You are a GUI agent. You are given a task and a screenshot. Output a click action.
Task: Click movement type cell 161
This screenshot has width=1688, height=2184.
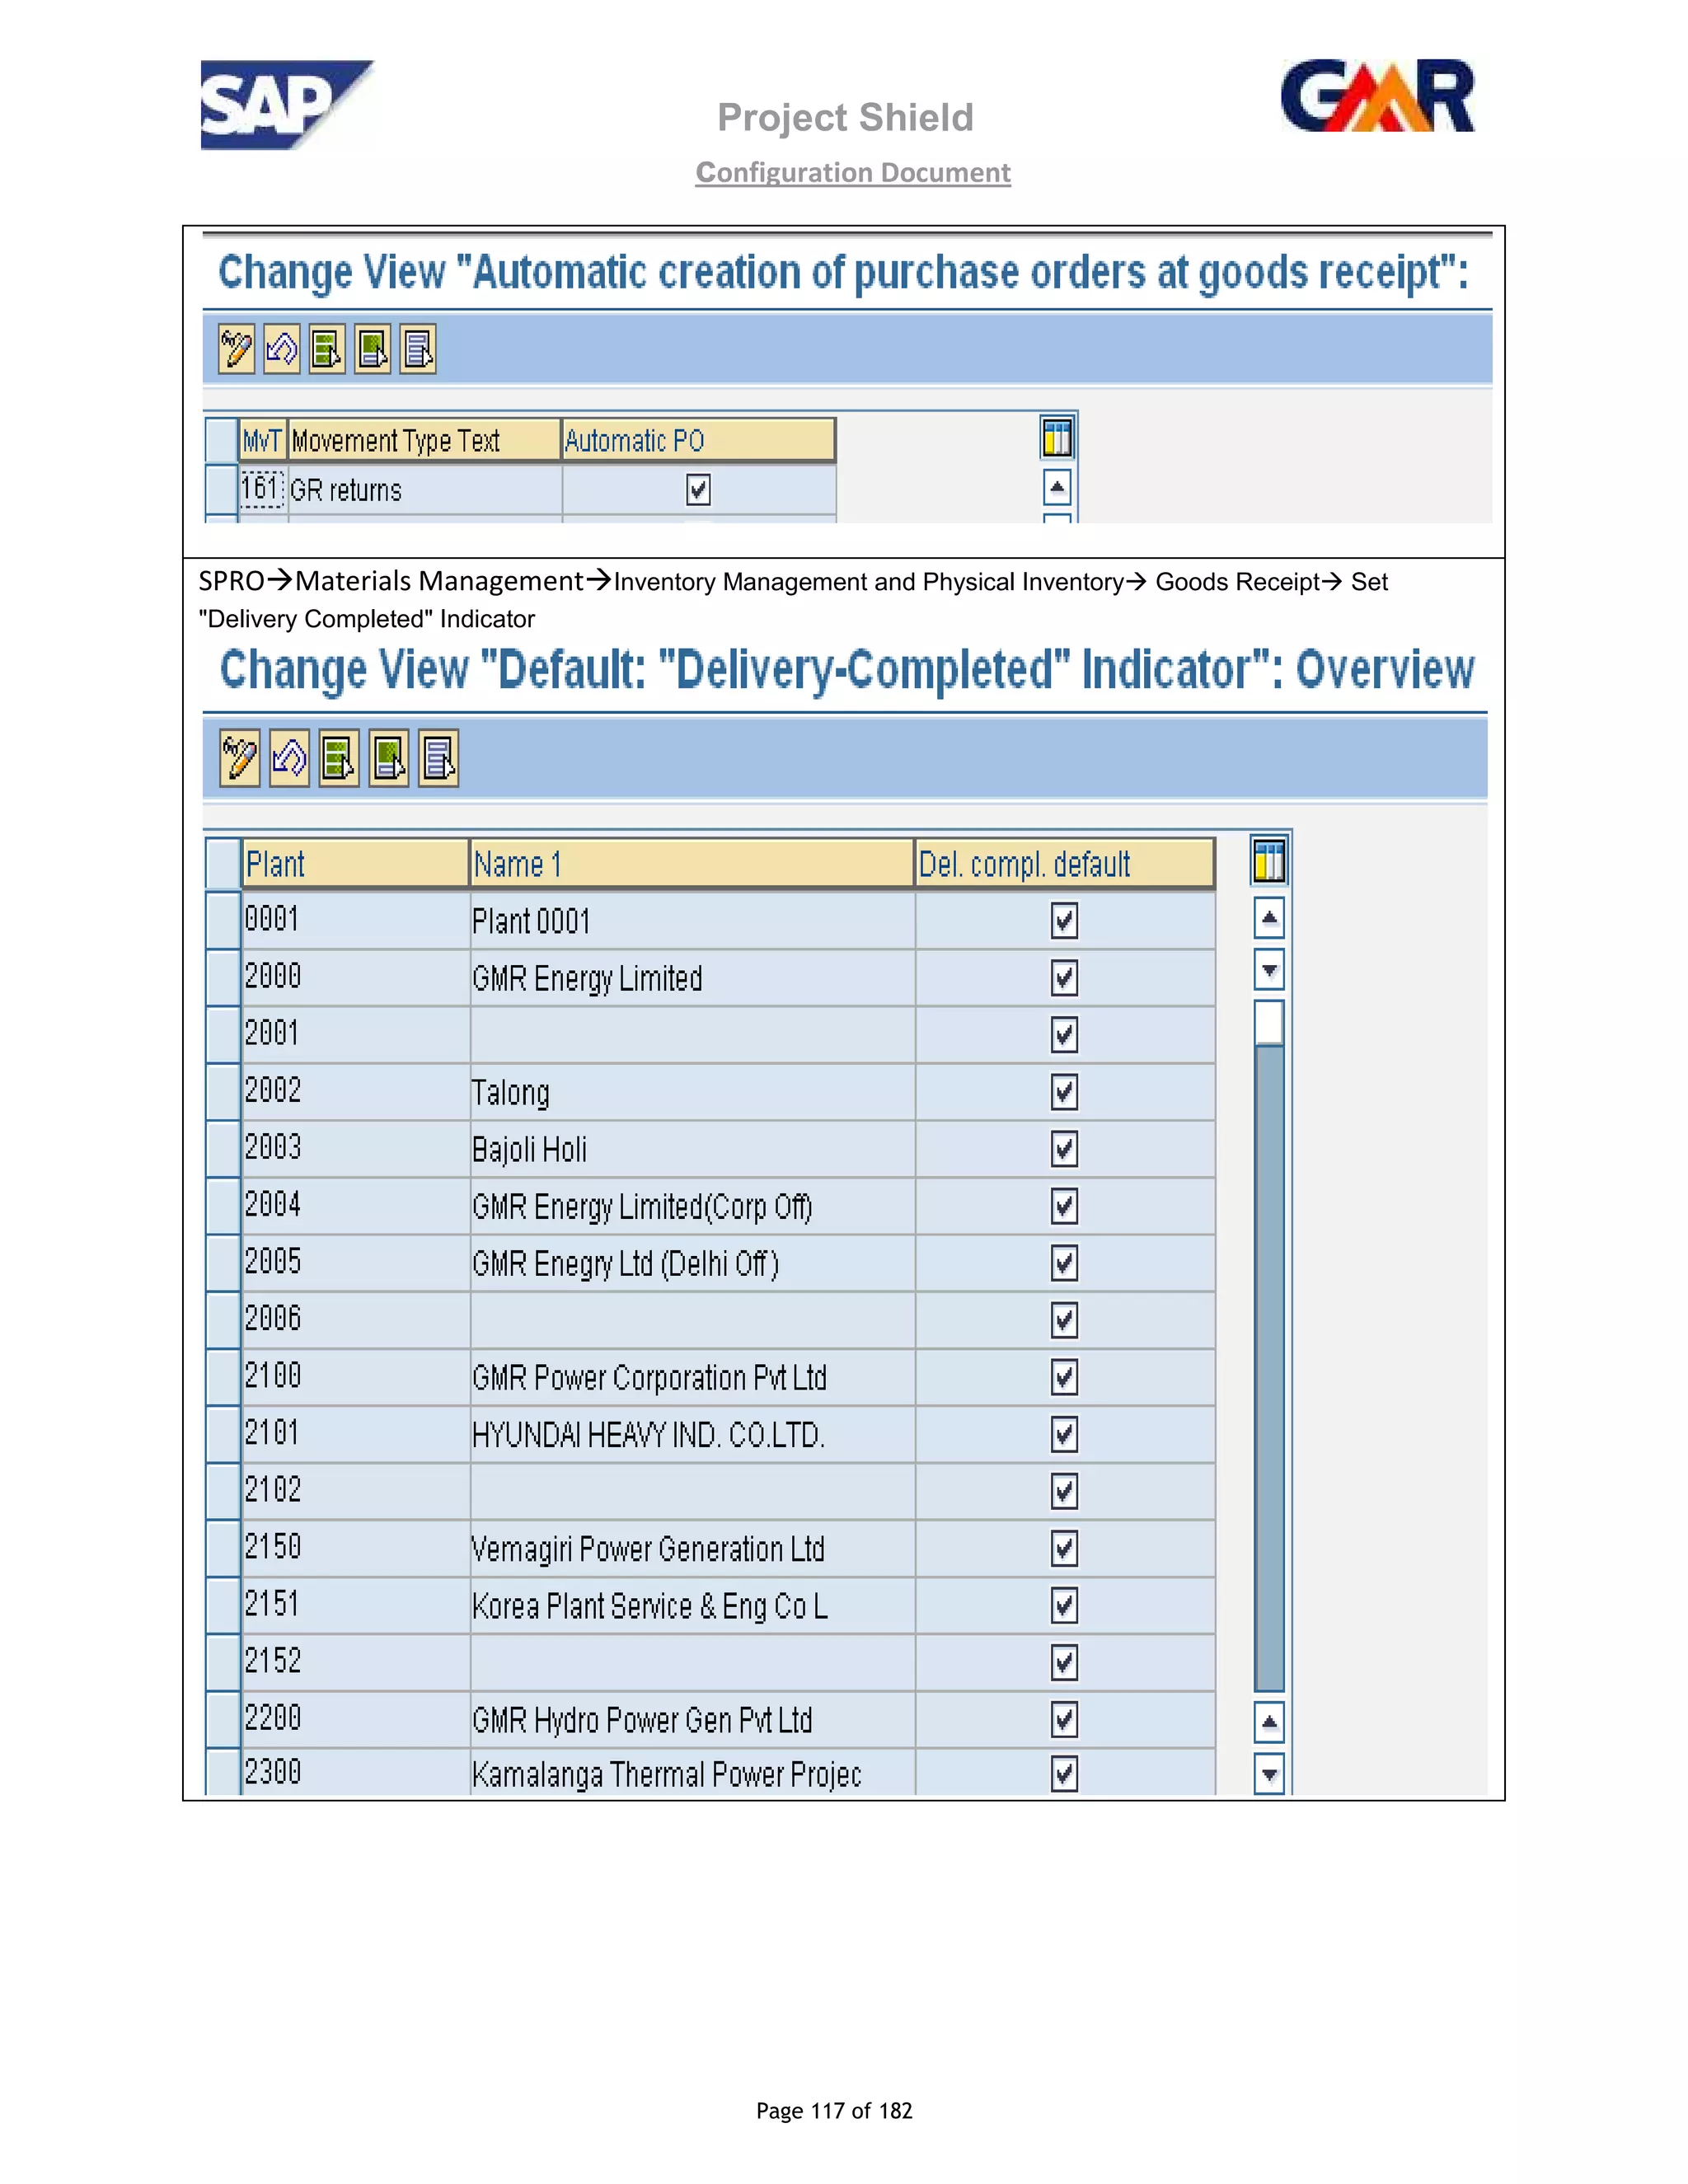[x=262, y=489]
